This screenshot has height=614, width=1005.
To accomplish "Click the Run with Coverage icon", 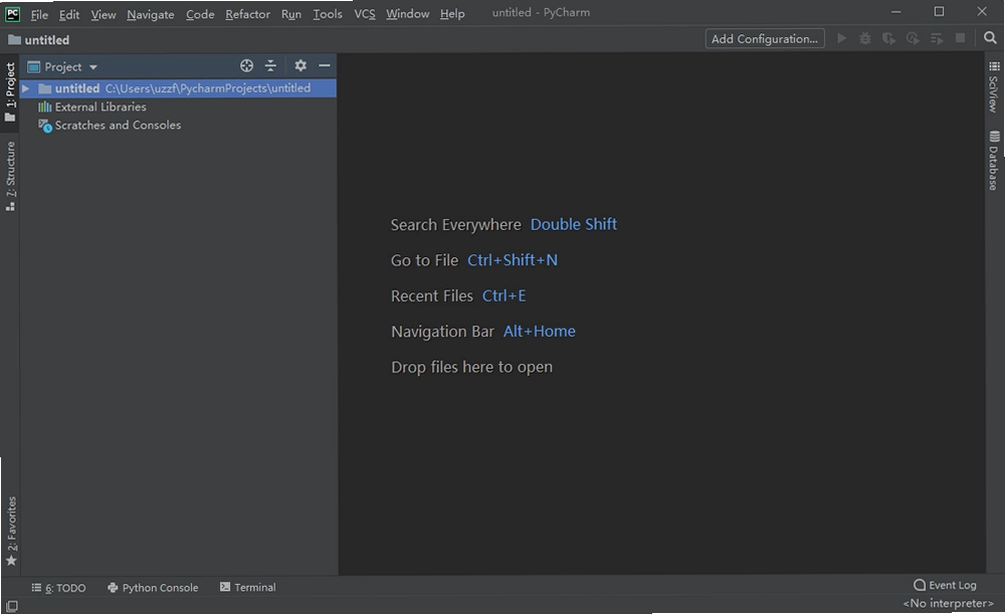I will click(888, 38).
